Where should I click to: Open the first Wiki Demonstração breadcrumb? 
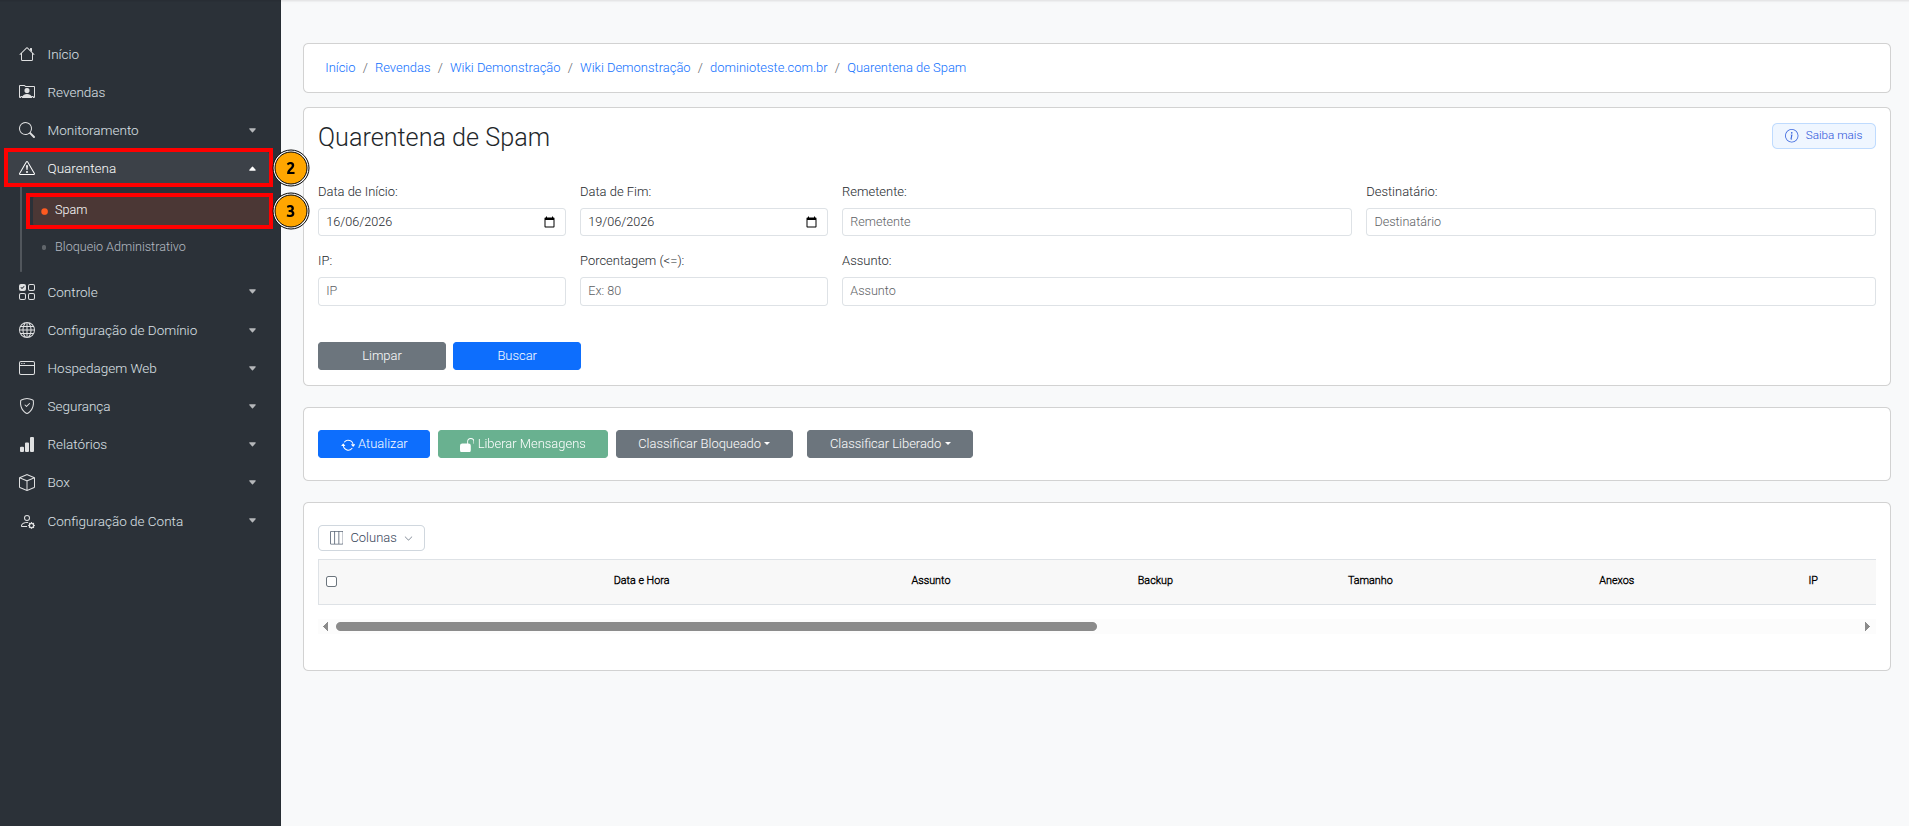[x=505, y=68]
